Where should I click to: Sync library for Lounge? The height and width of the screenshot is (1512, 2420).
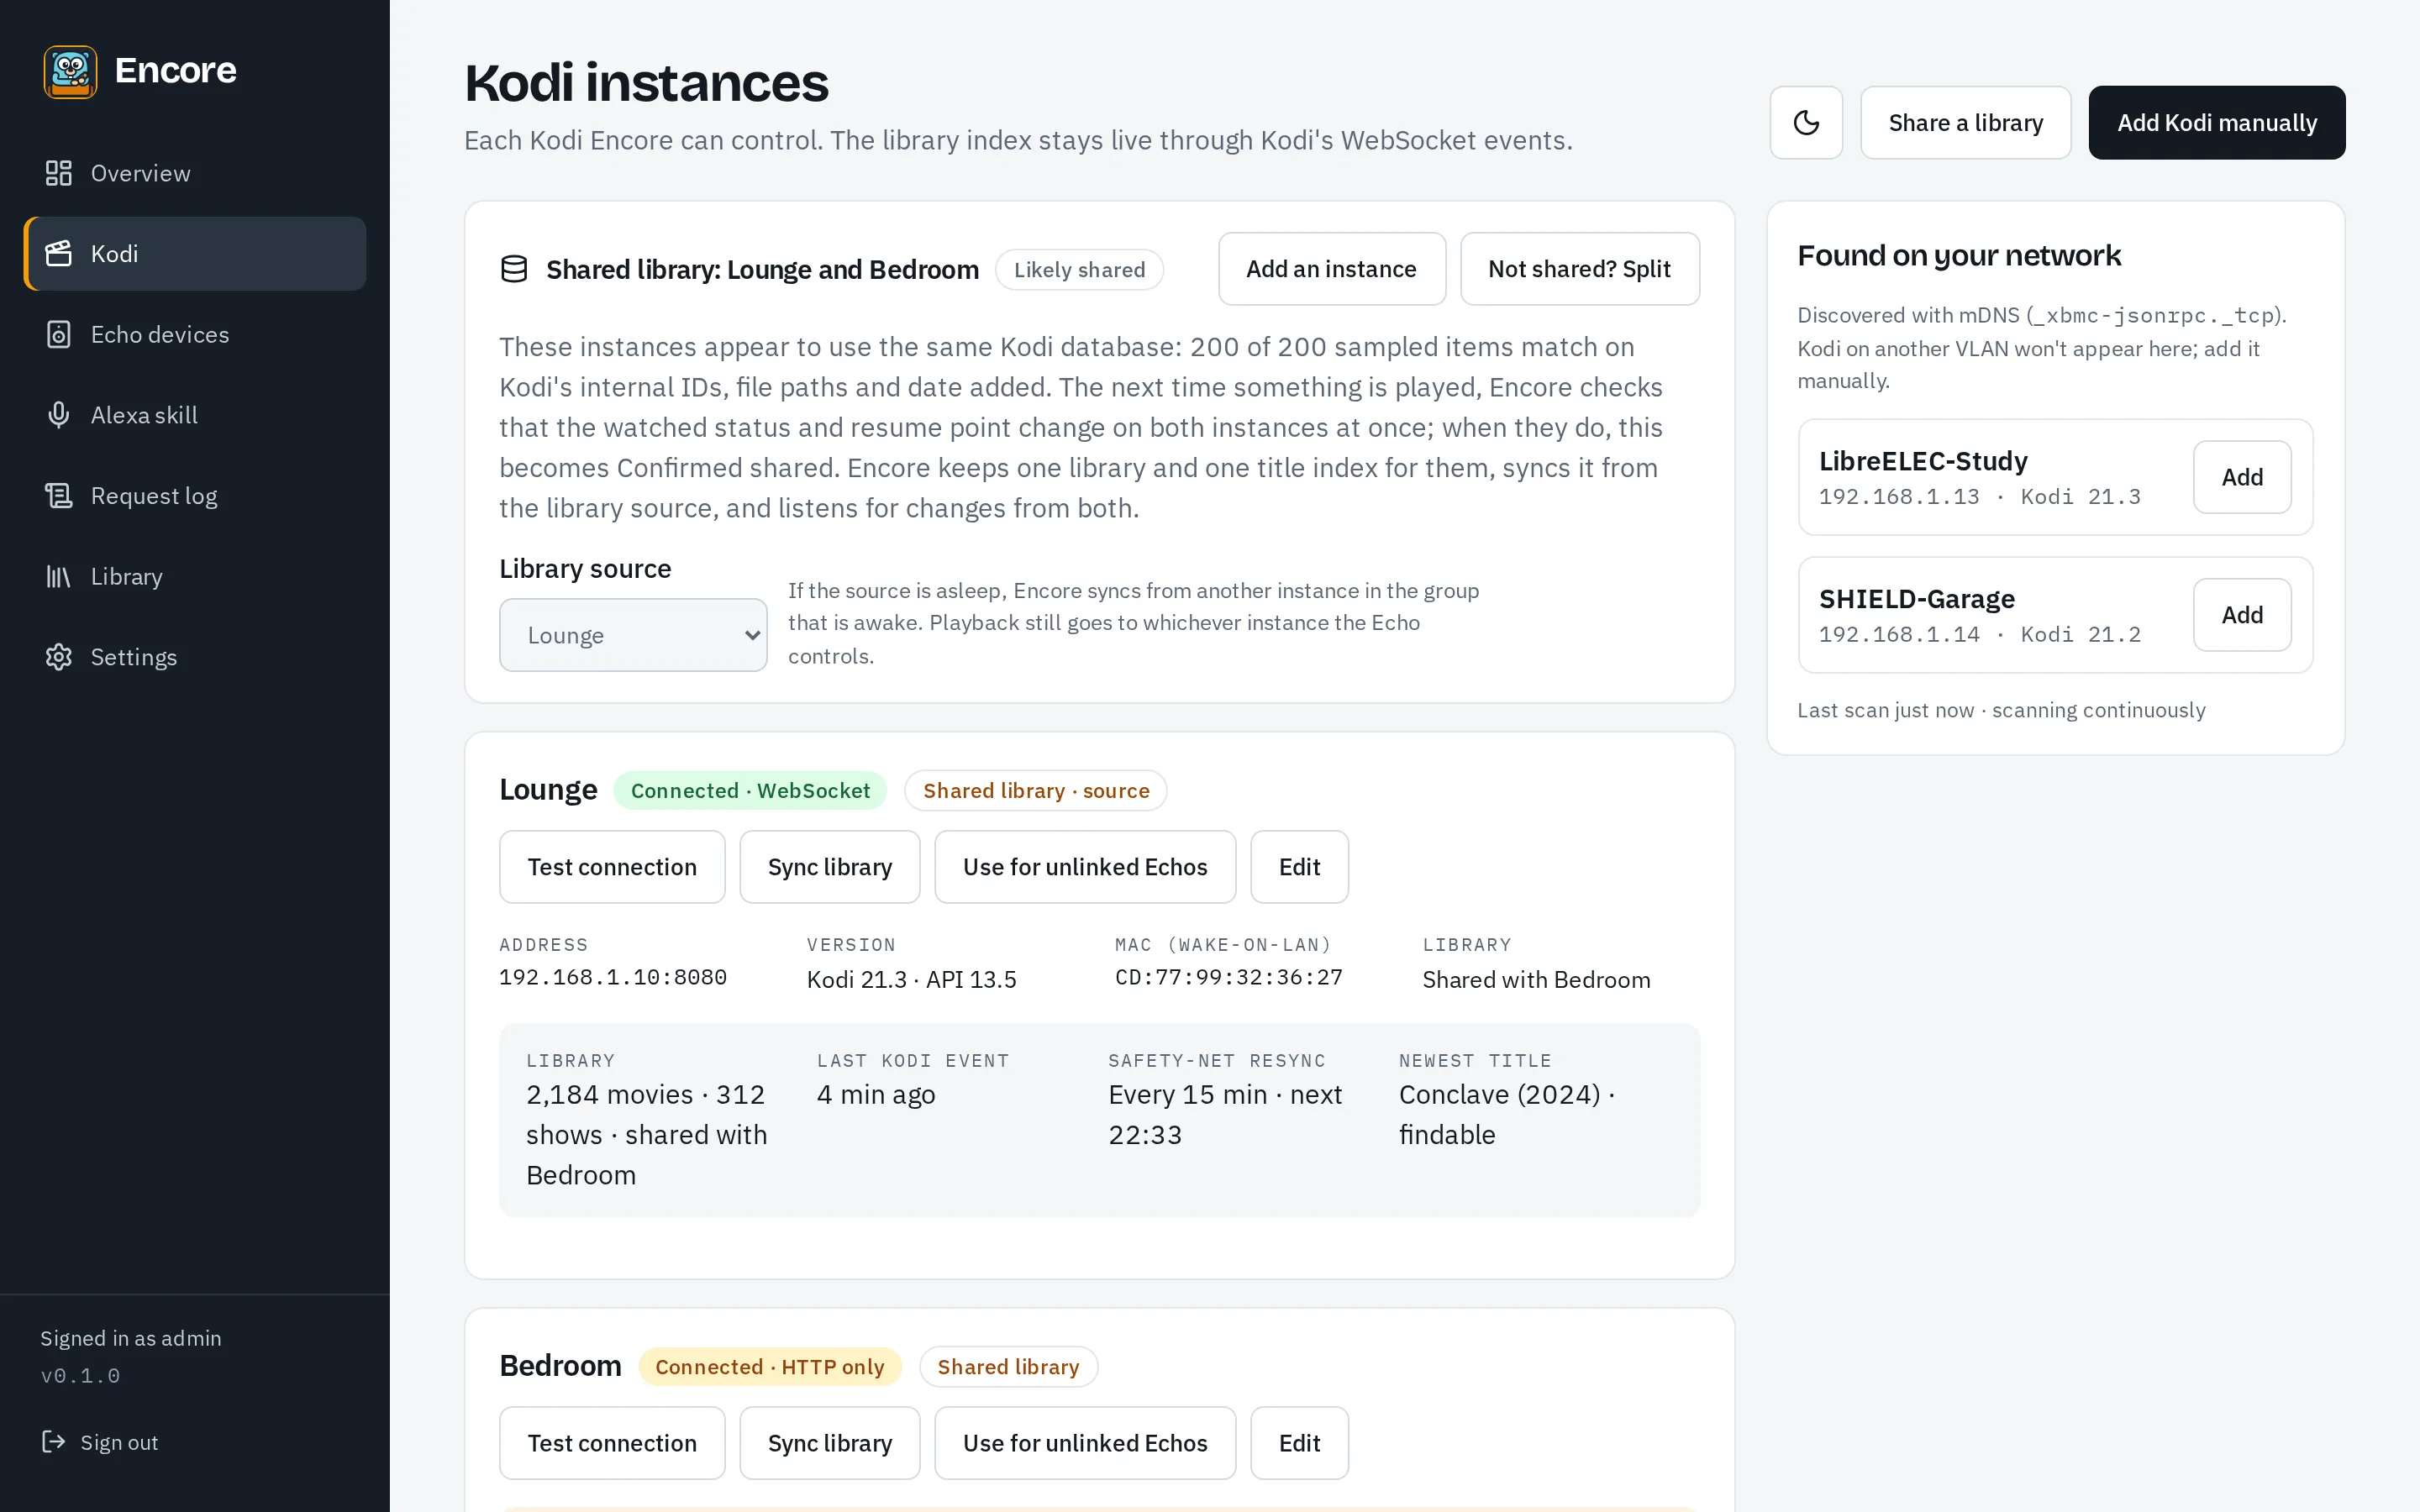[829, 867]
